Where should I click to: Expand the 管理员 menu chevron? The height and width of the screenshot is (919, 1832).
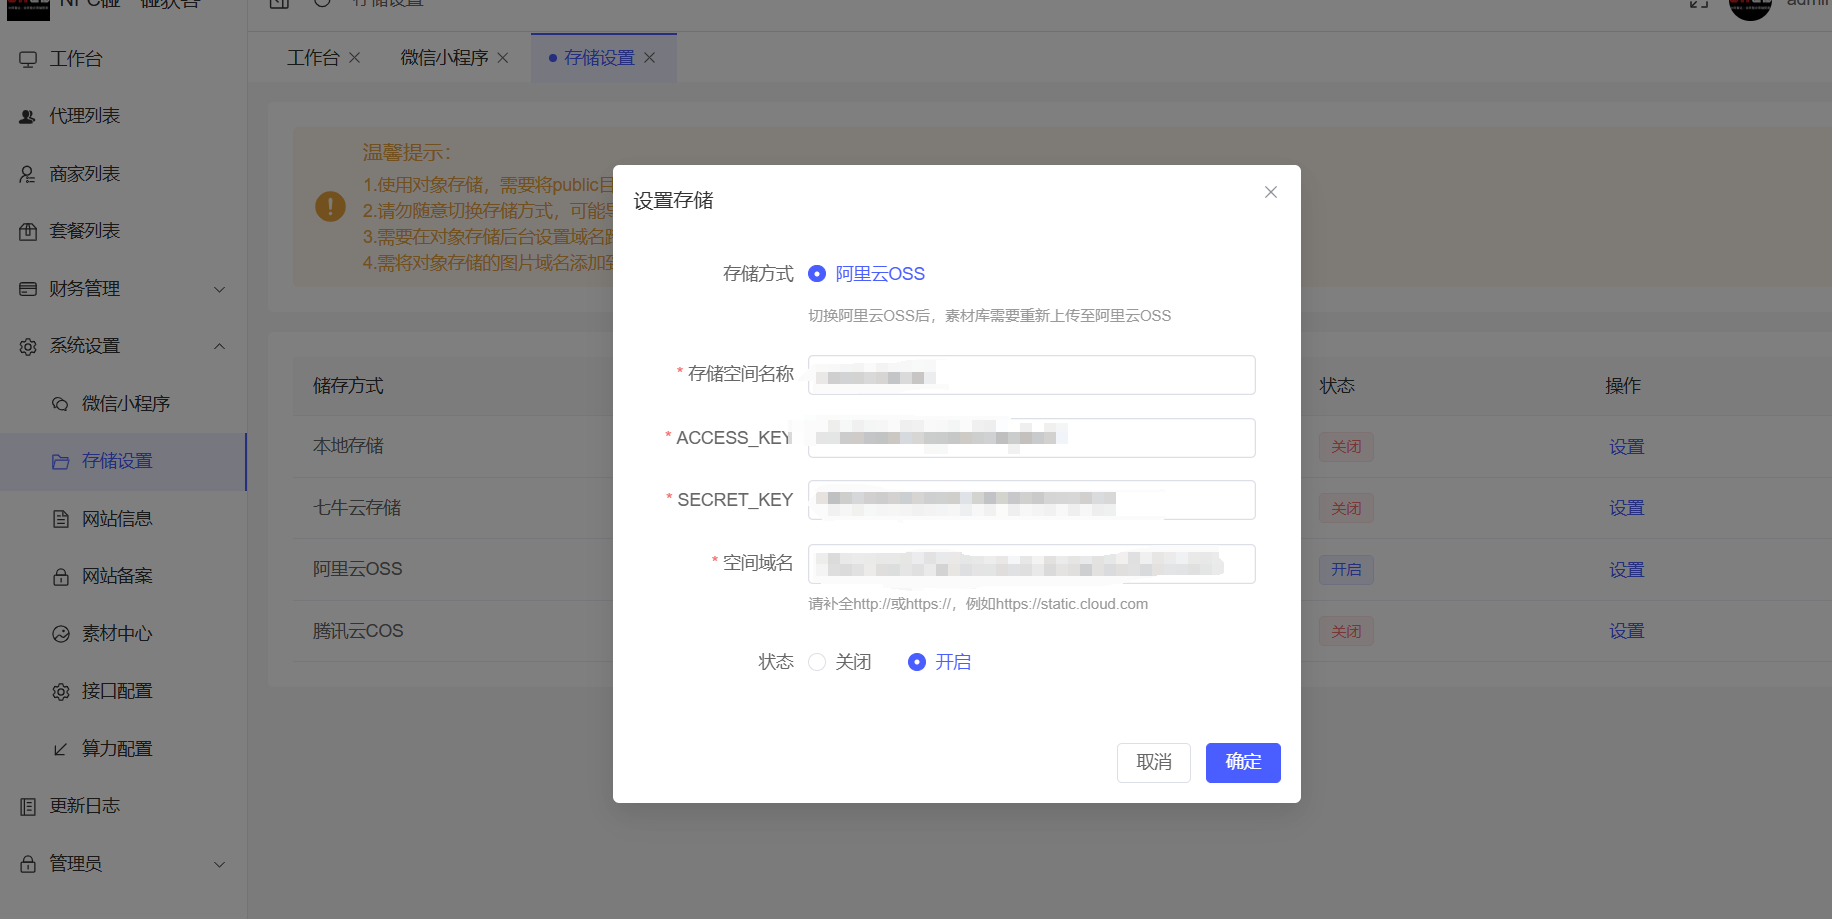[x=220, y=865]
